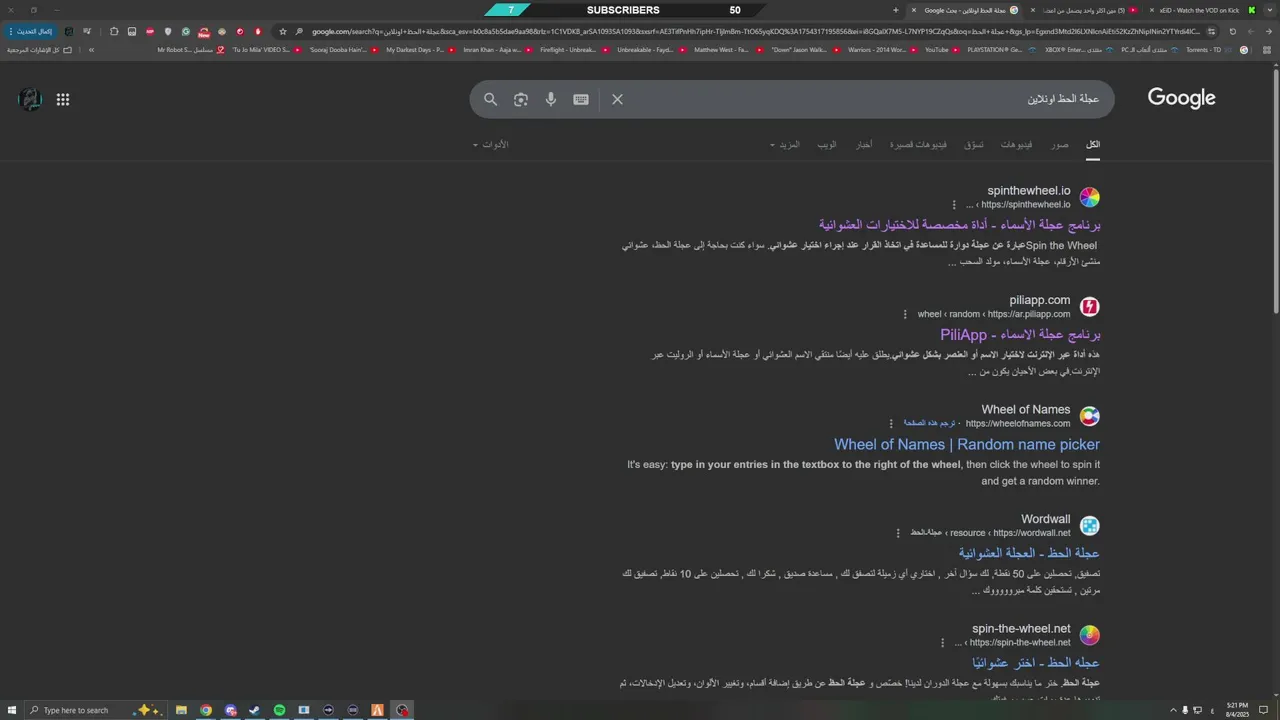
Task: Open the Google account profile avatar
Action: pos(30,99)
